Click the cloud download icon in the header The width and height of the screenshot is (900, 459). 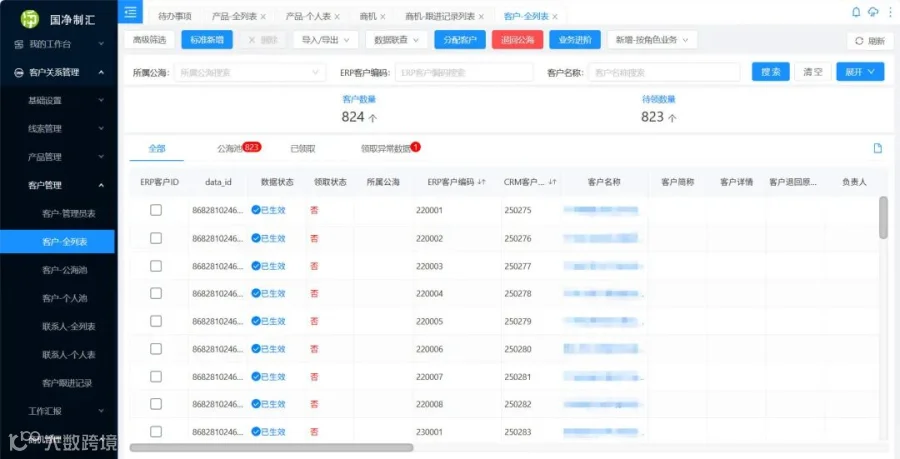coord(873,12)
